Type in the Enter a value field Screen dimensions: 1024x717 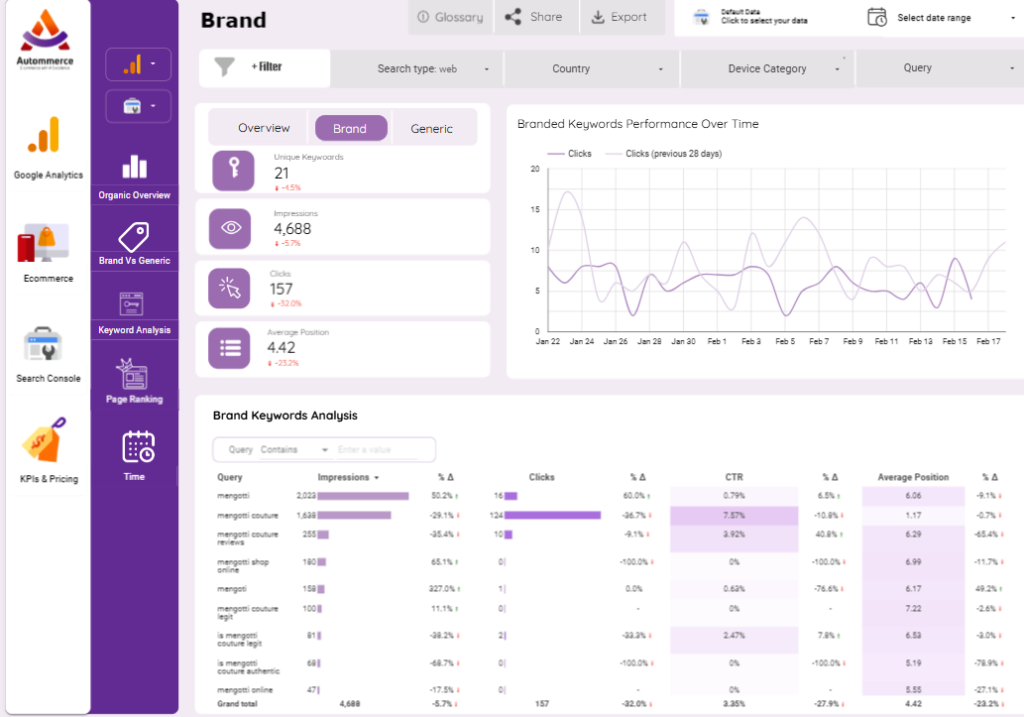377,450
